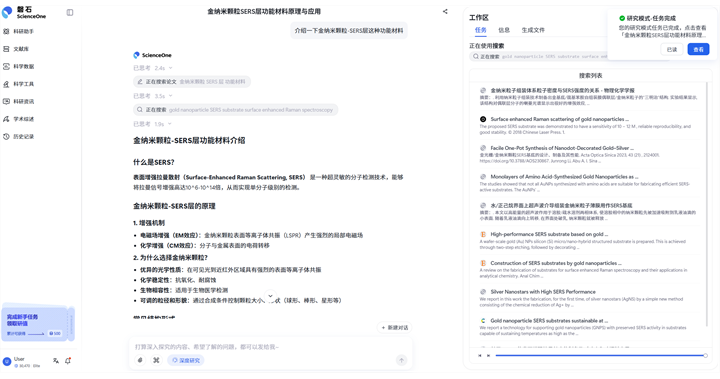The image size is (720, 379).
Task: Click the language translate icon
Action: [x=56, y=361]
